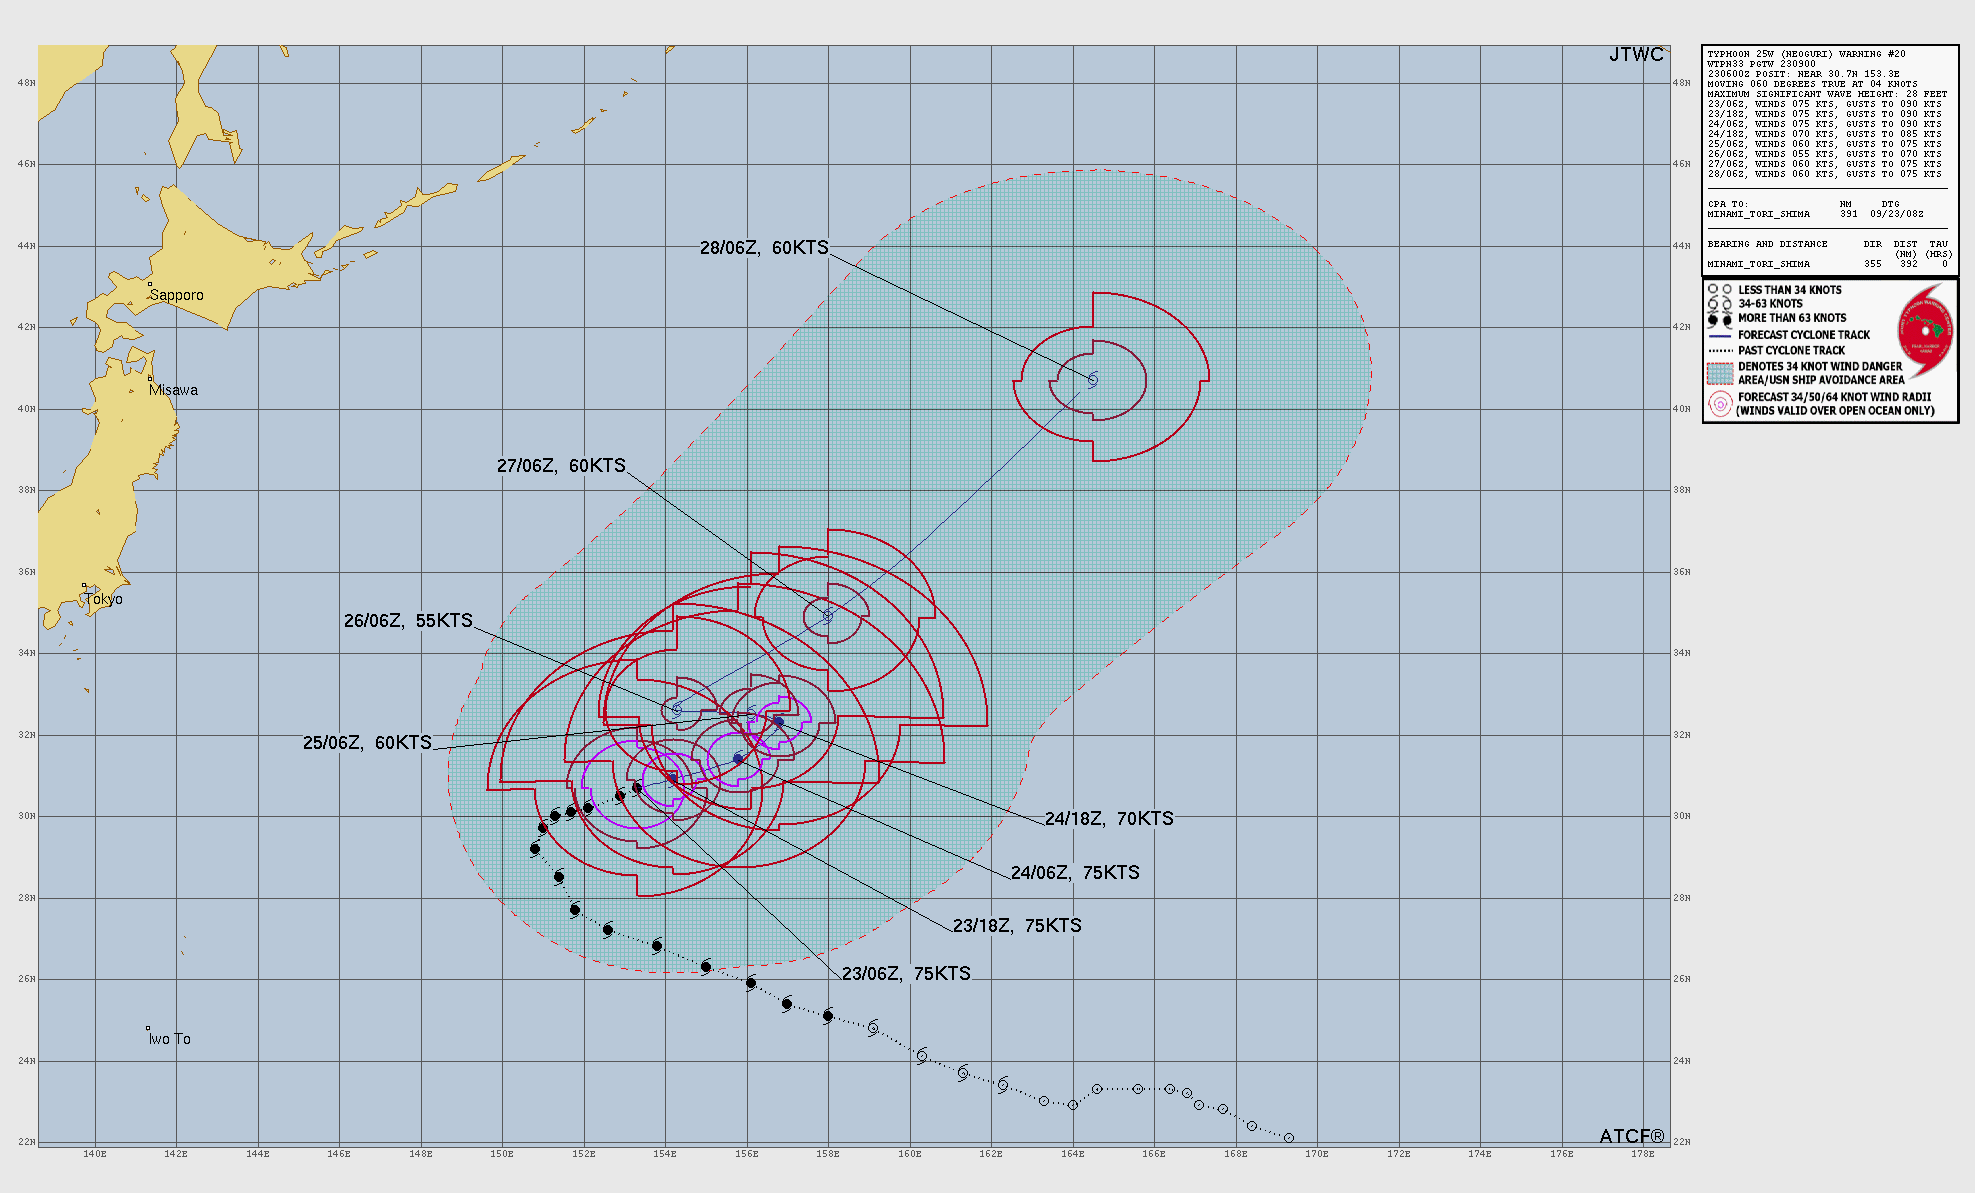
Task: Click the Iwo To location marker
Action: pos(148,1028)
